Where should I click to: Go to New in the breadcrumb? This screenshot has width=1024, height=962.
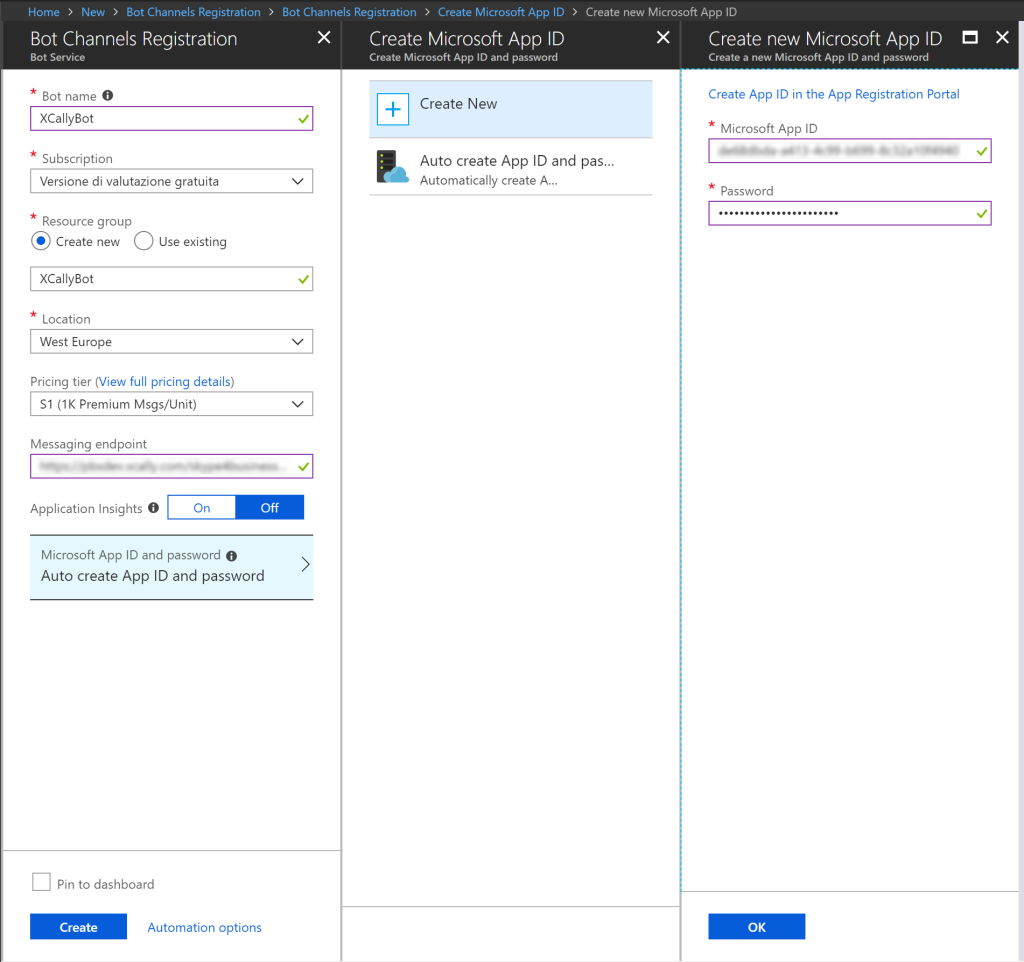93,12
